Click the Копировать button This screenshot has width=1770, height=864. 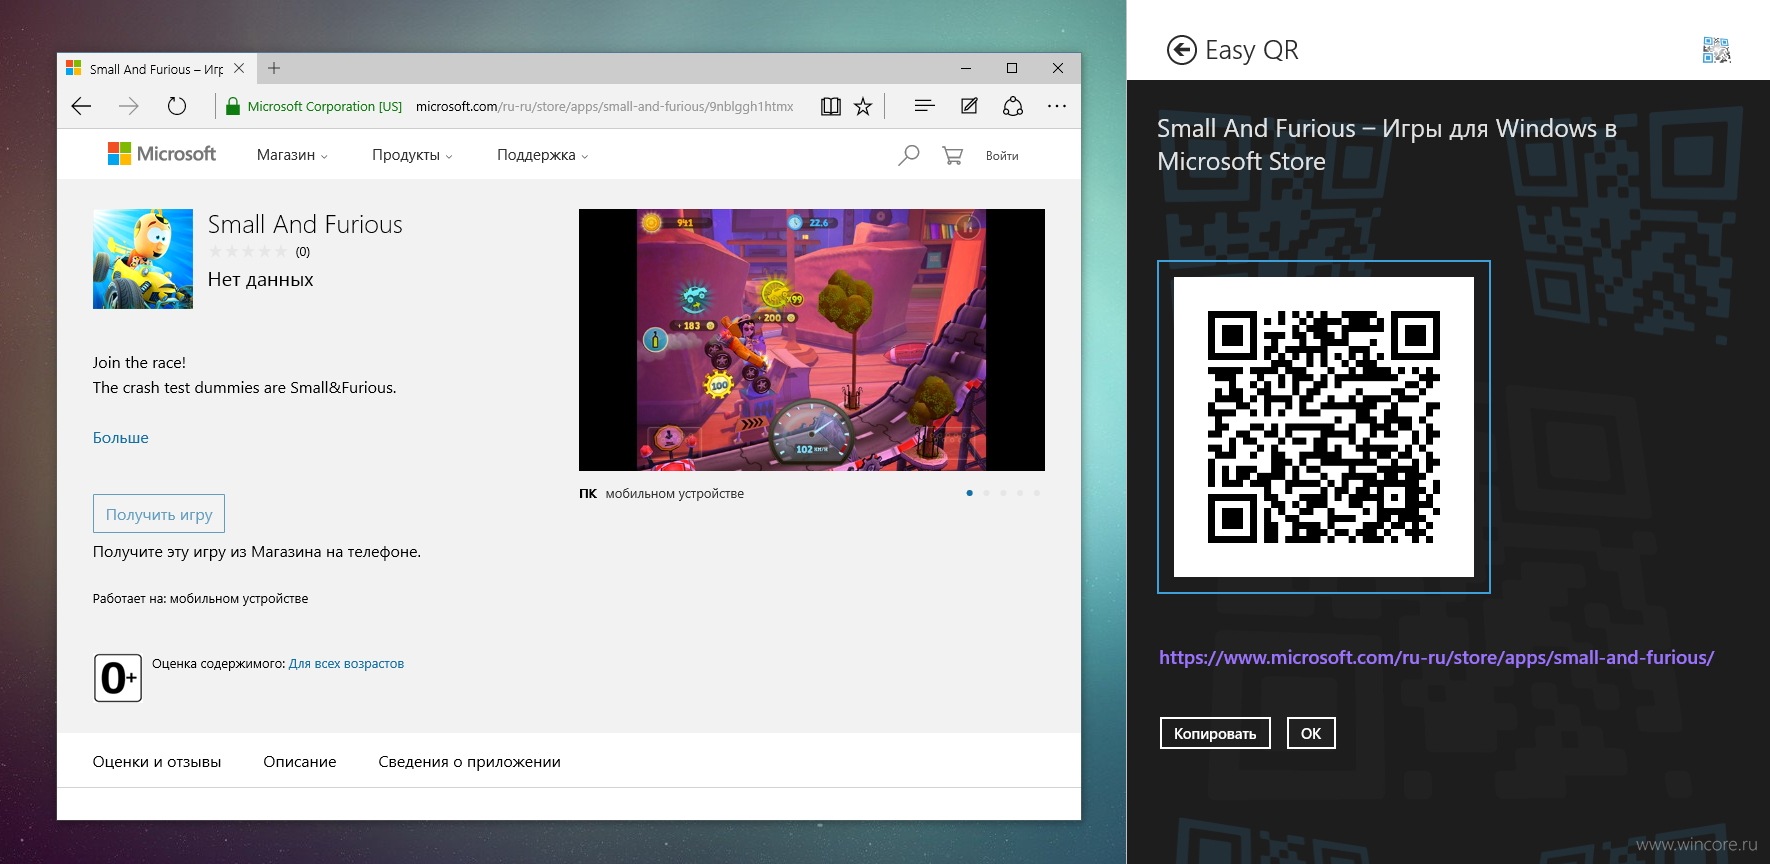click(x=1215, y=733)
